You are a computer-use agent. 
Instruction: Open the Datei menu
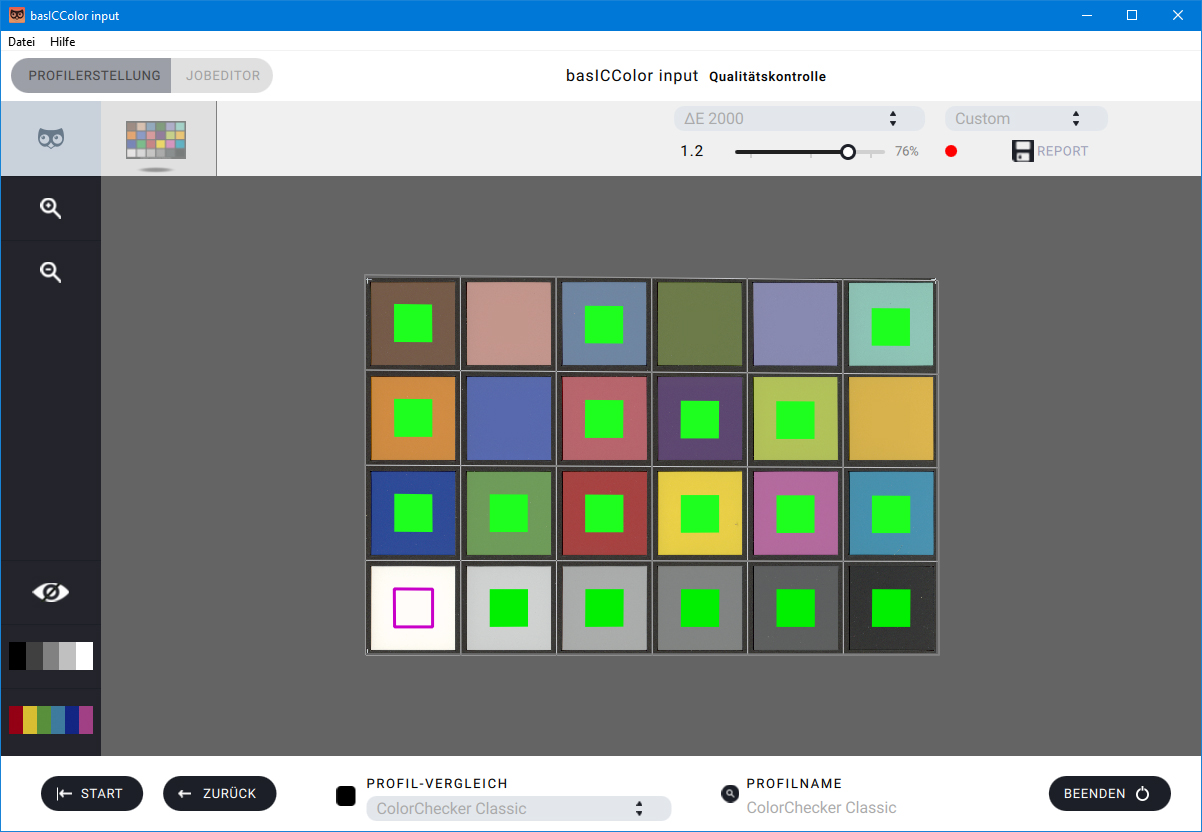coord(22,42)
